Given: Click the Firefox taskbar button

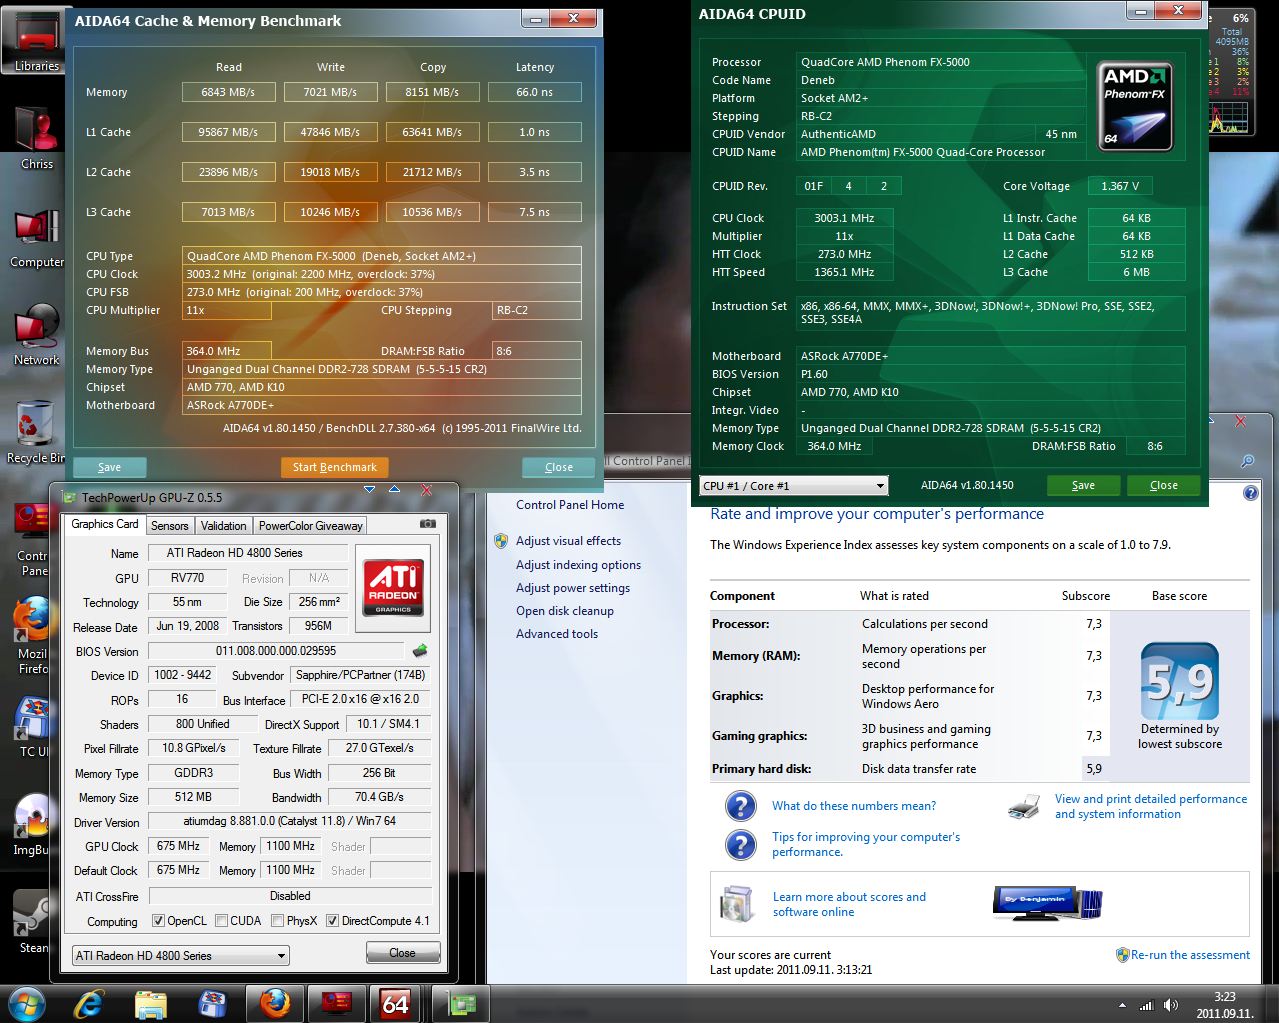Looking at the screenshot, I should click(x=276, y=1004).
